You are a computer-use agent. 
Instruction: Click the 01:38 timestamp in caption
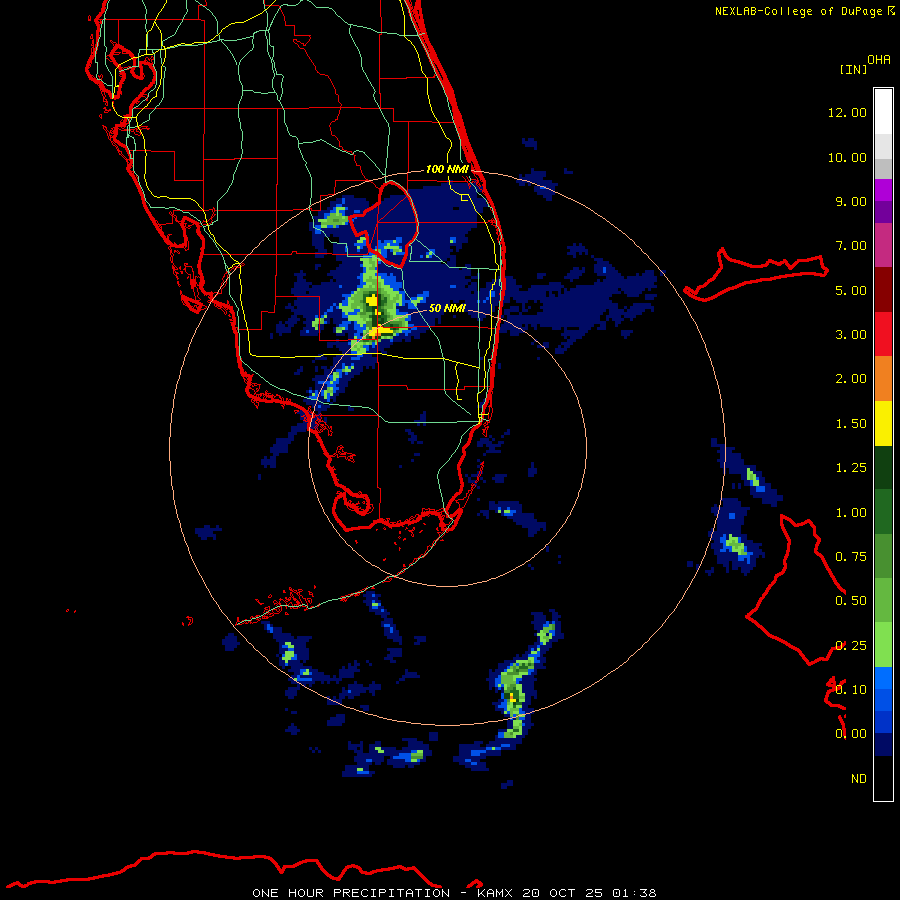634,893
